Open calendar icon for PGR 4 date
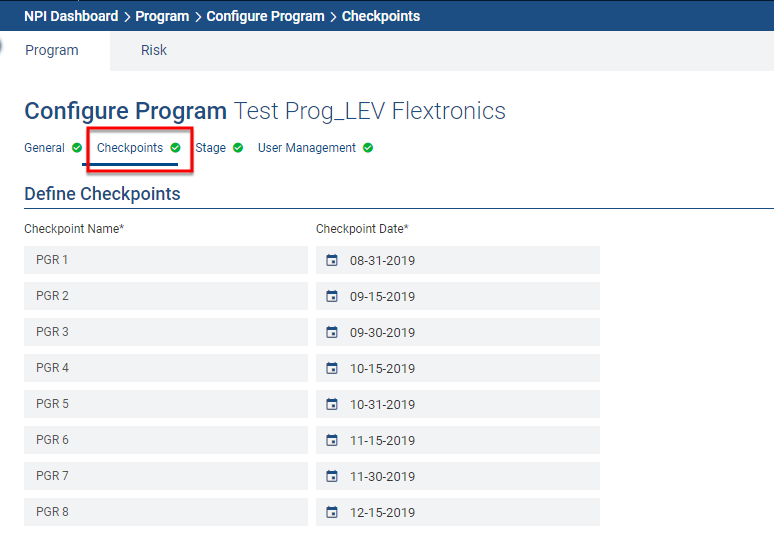The height and width of the screenshot is (555, 774). [x=332, y=369]
